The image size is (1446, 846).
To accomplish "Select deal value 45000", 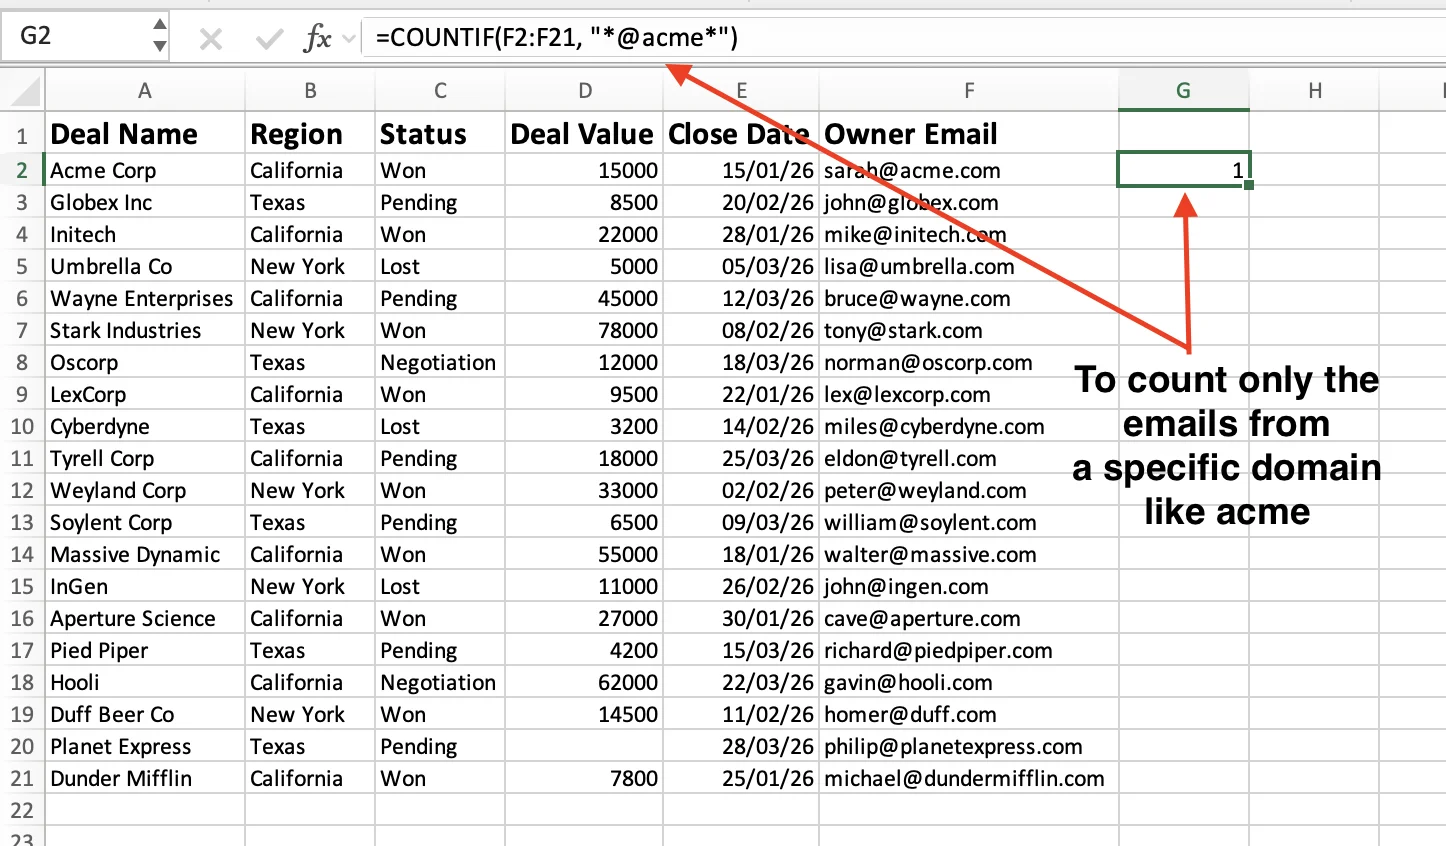I will pos(584,299).
